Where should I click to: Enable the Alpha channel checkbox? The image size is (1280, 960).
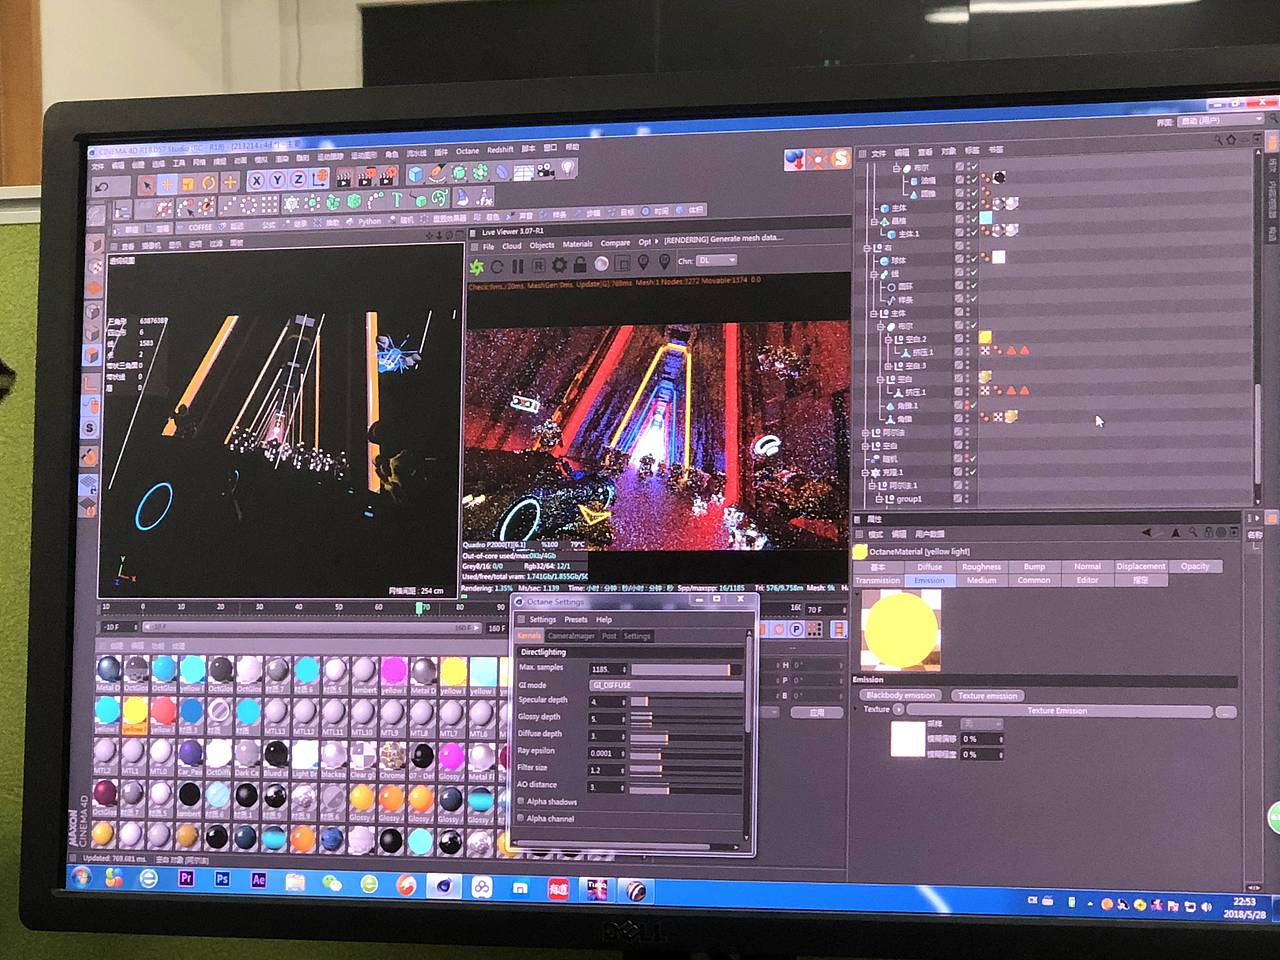pyautogui.click(x=521, y=818)
